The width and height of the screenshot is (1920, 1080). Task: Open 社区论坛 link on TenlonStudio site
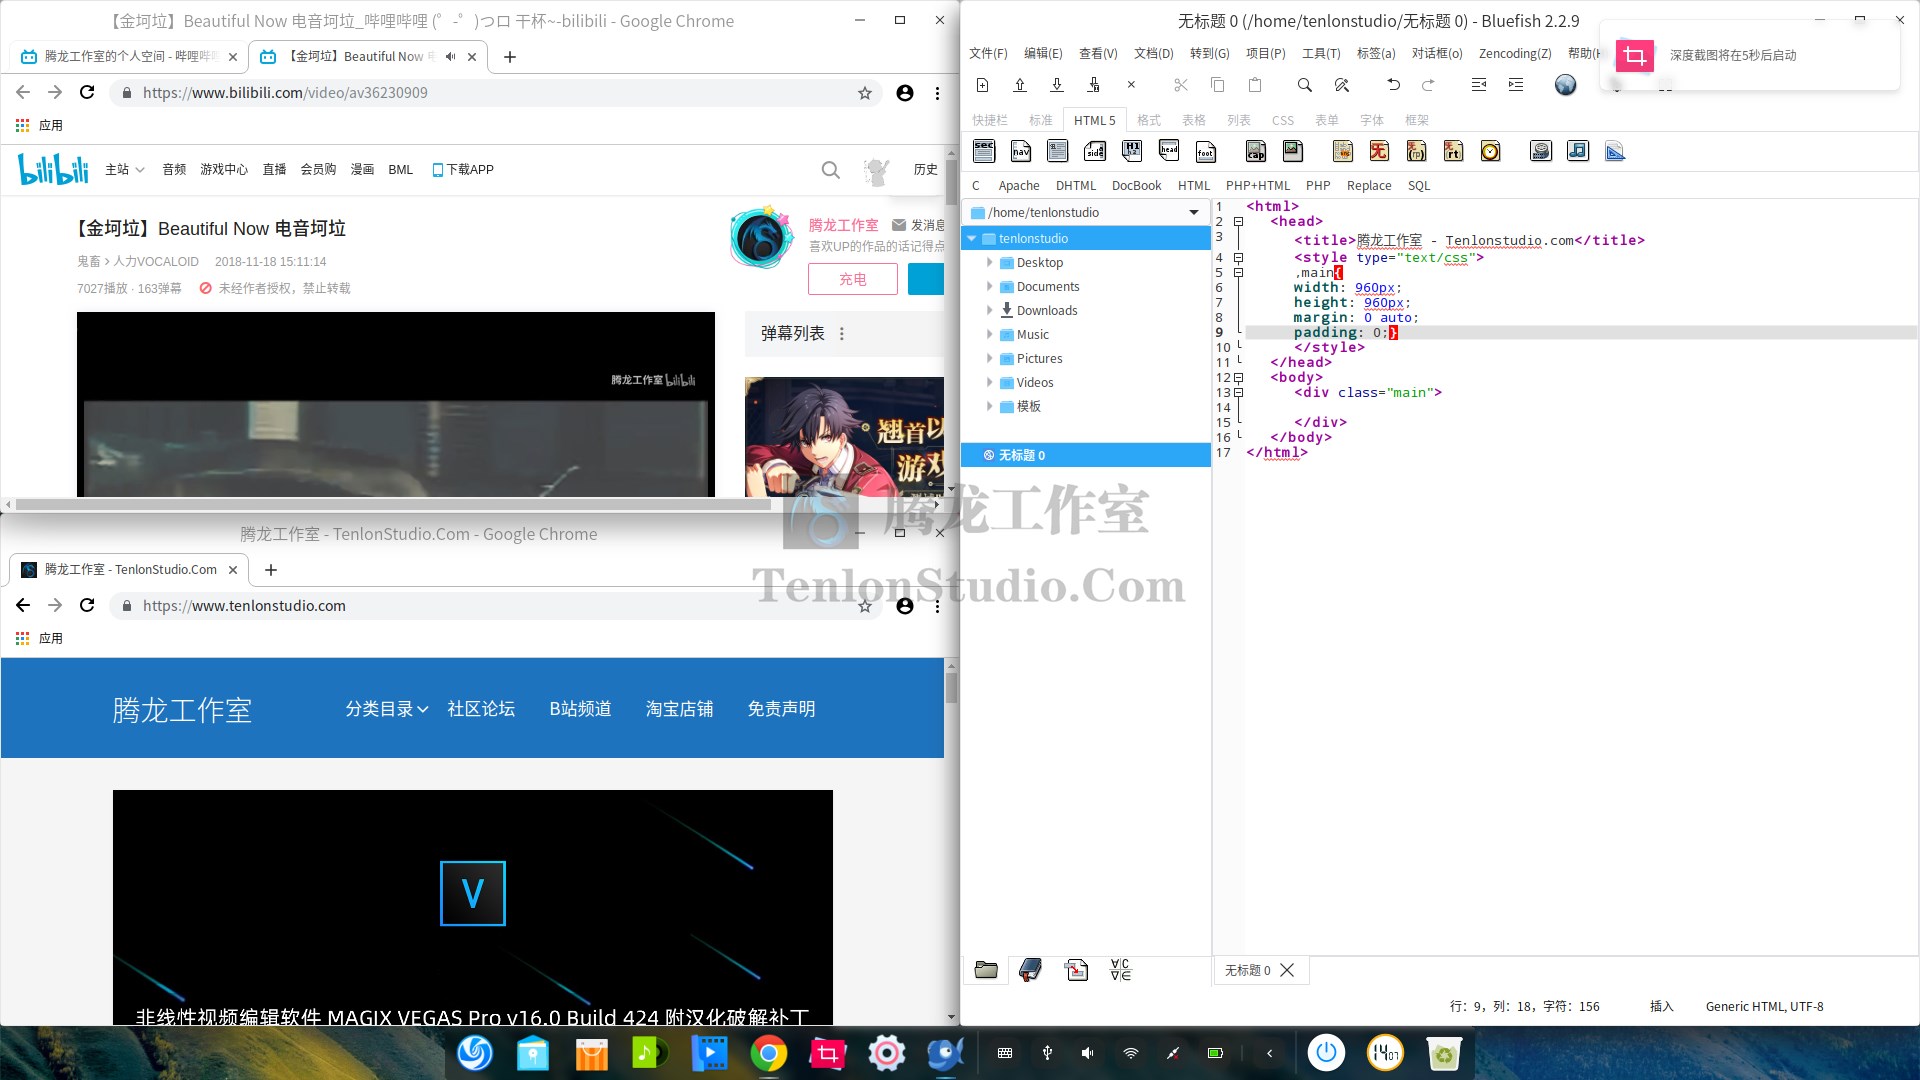[x=479, y=708]
